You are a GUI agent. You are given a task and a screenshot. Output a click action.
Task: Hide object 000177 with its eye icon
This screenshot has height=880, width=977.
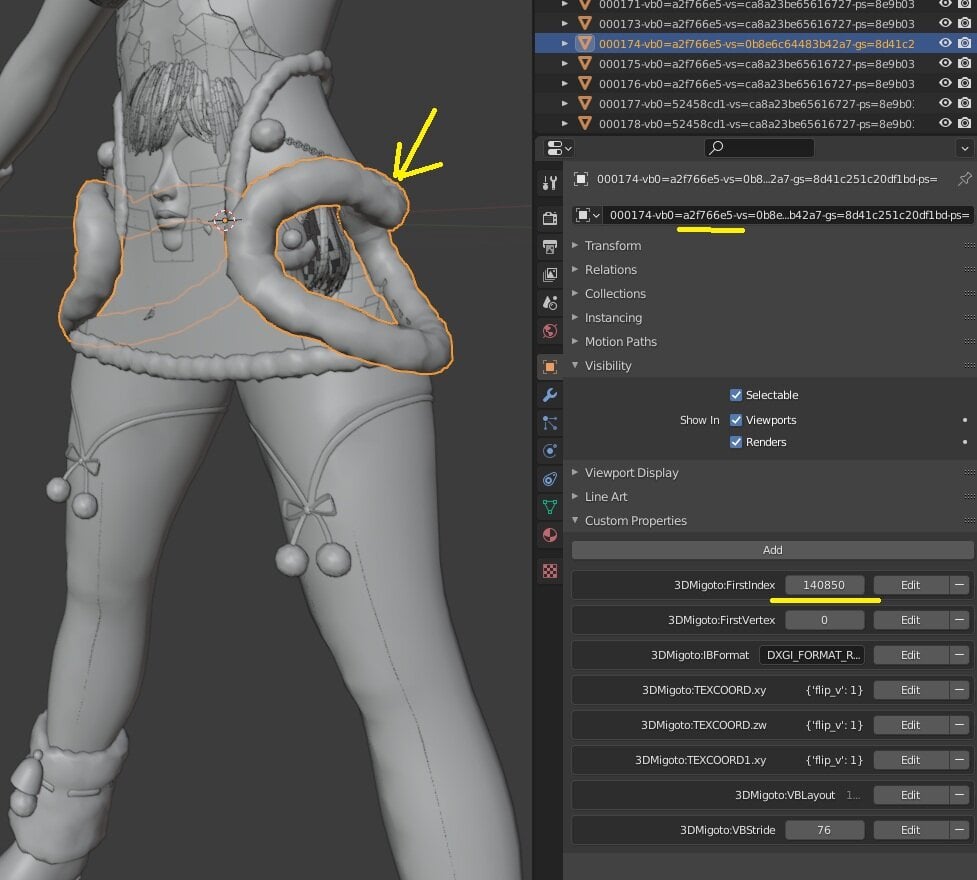[945, 103]
